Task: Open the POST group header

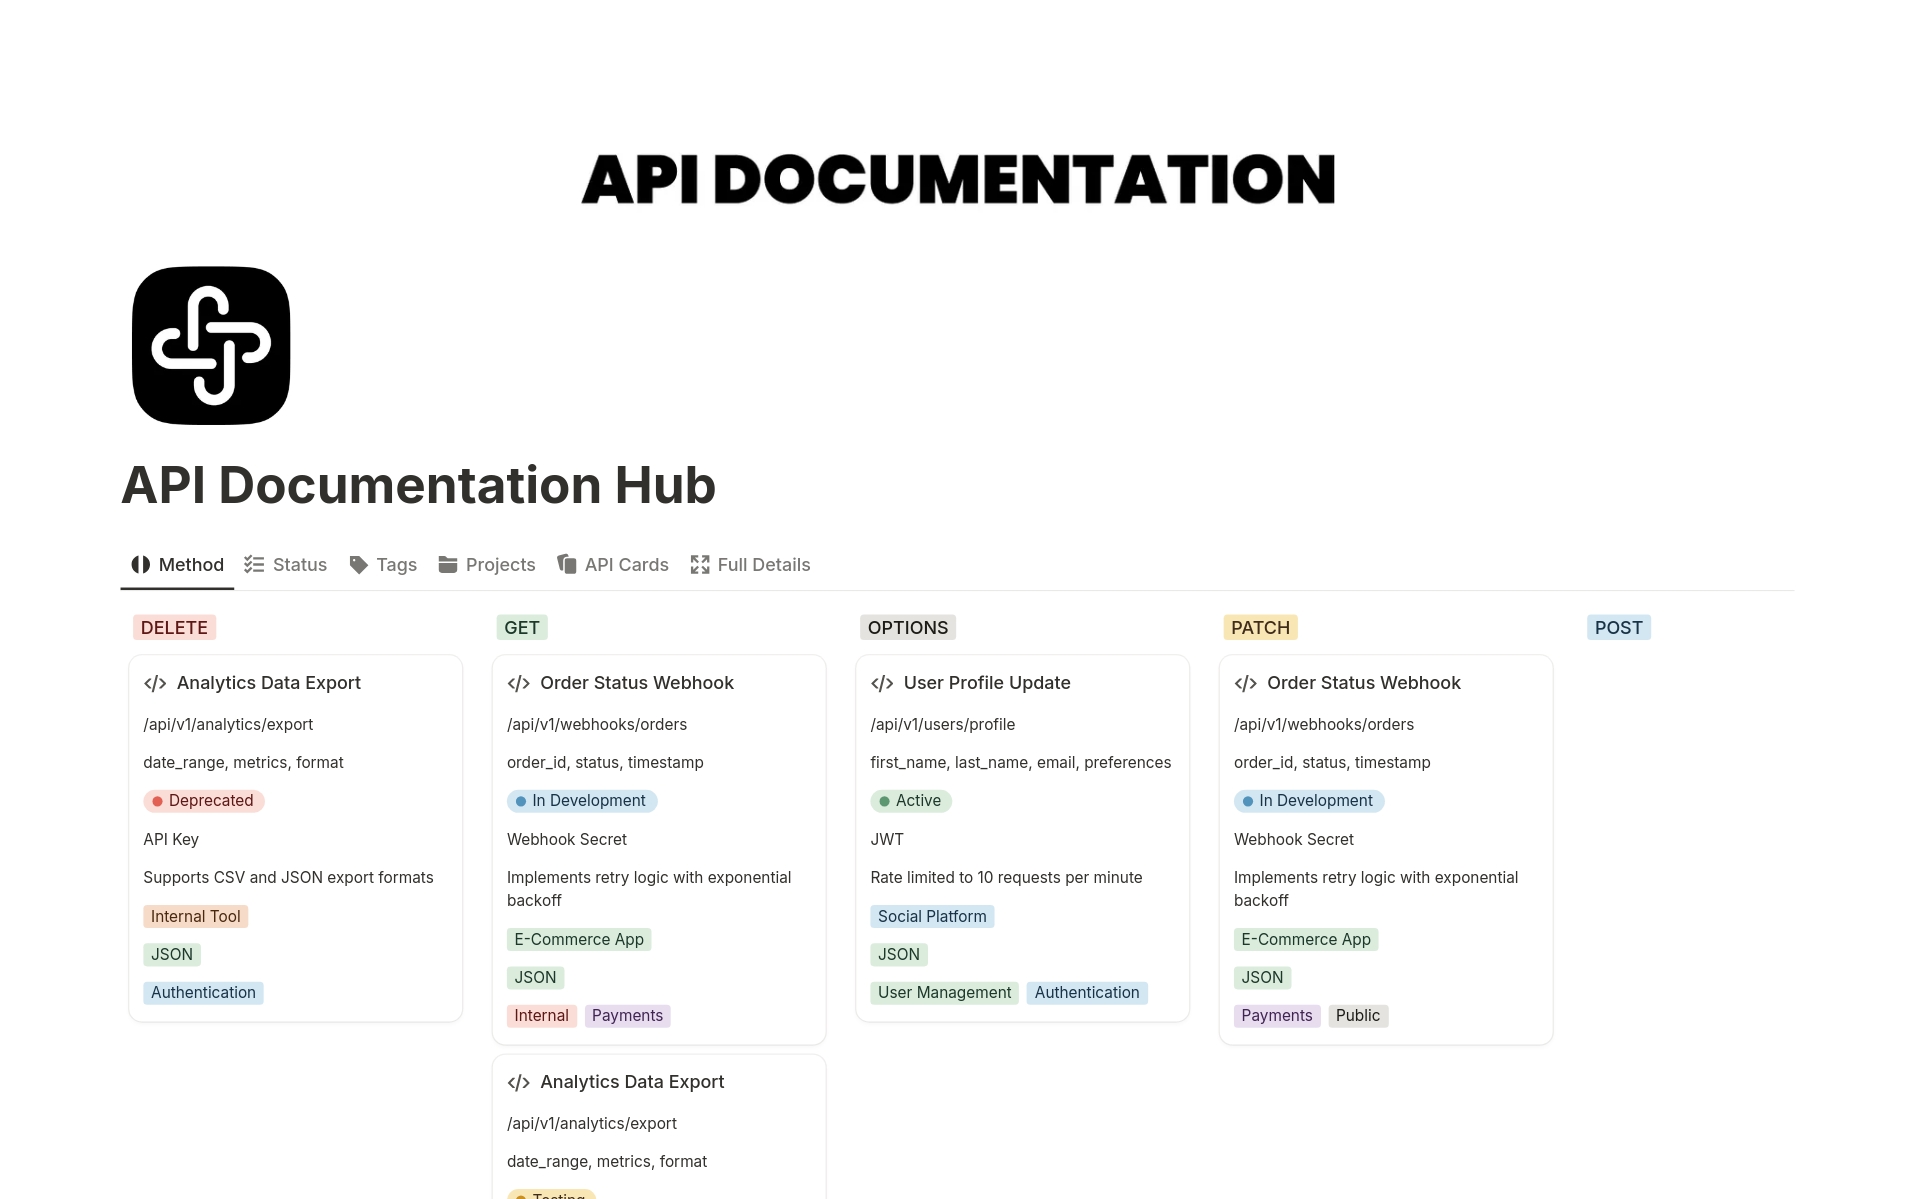Action: click(1618, 628)
